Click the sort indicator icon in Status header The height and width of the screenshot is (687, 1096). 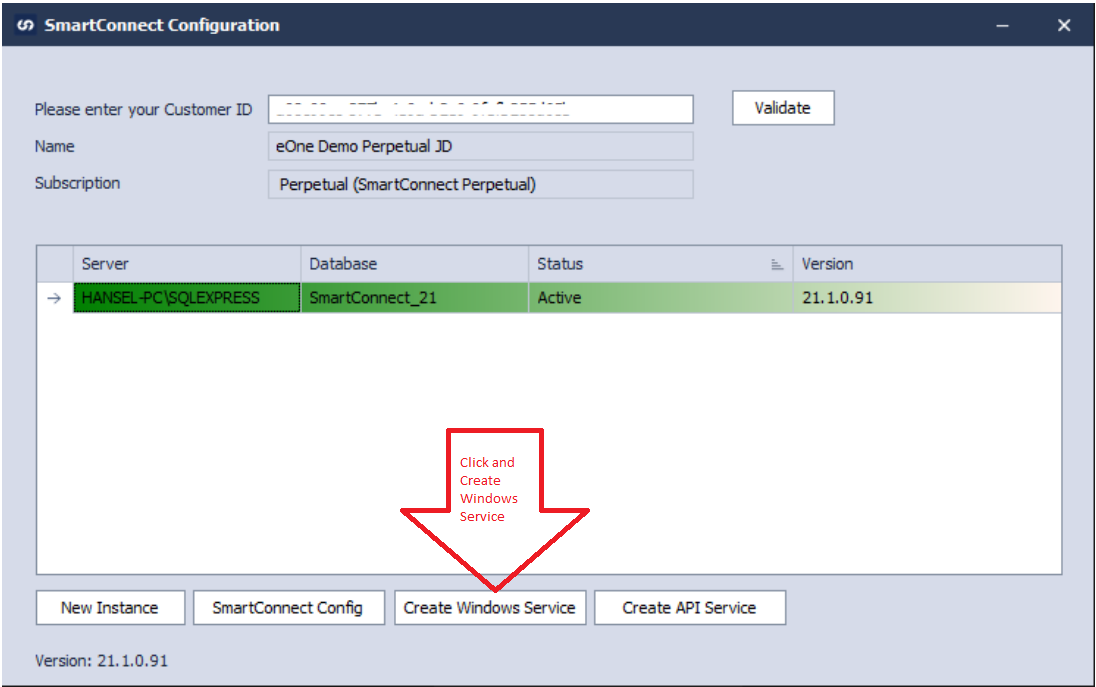click(x=777, y=264)
